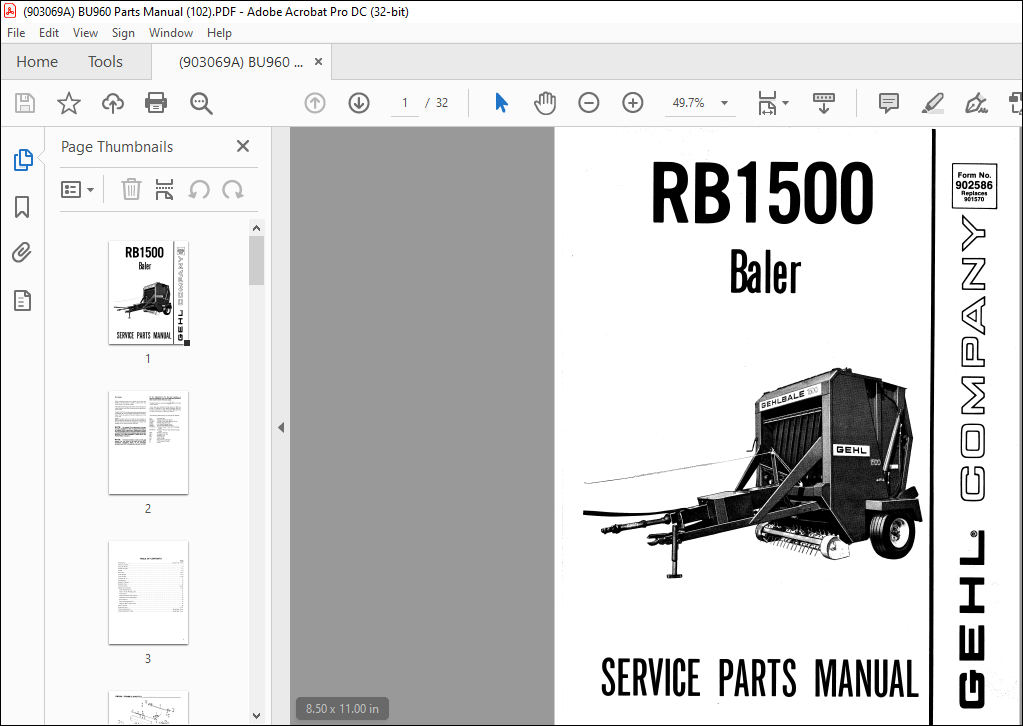Click thumbnail scrollbar up arrow
The image size is (1023, 726).
pos(256,228)
